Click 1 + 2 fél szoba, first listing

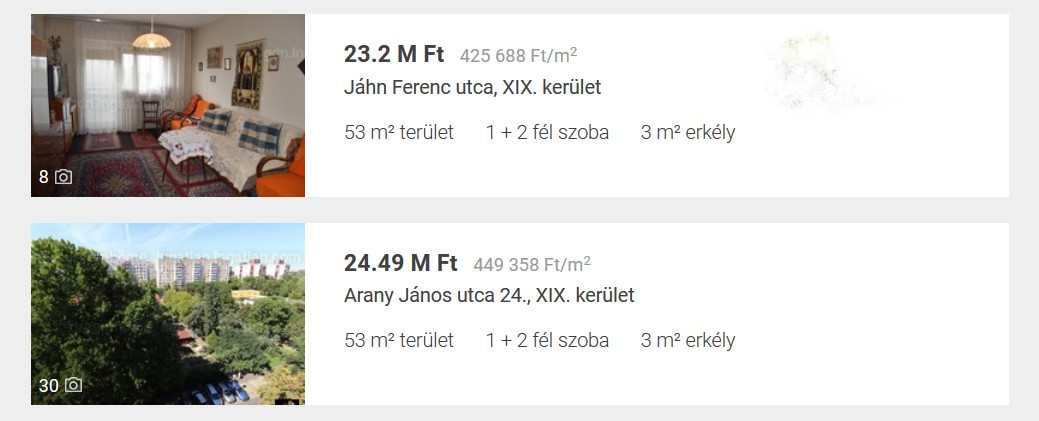(547, 132)
